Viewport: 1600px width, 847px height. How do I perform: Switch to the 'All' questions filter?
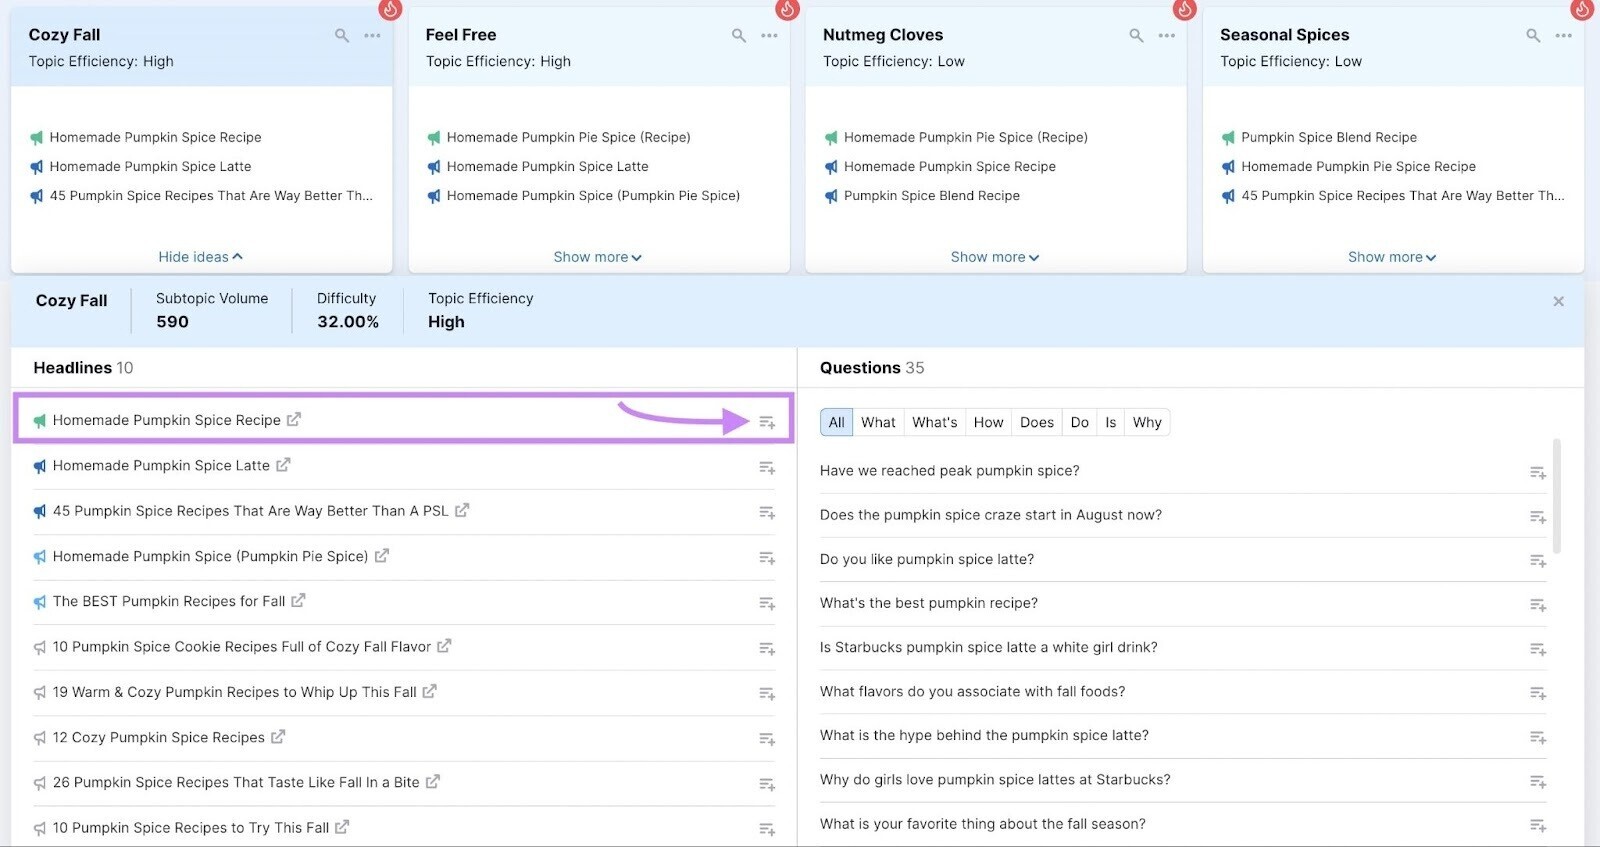point(836,422)
